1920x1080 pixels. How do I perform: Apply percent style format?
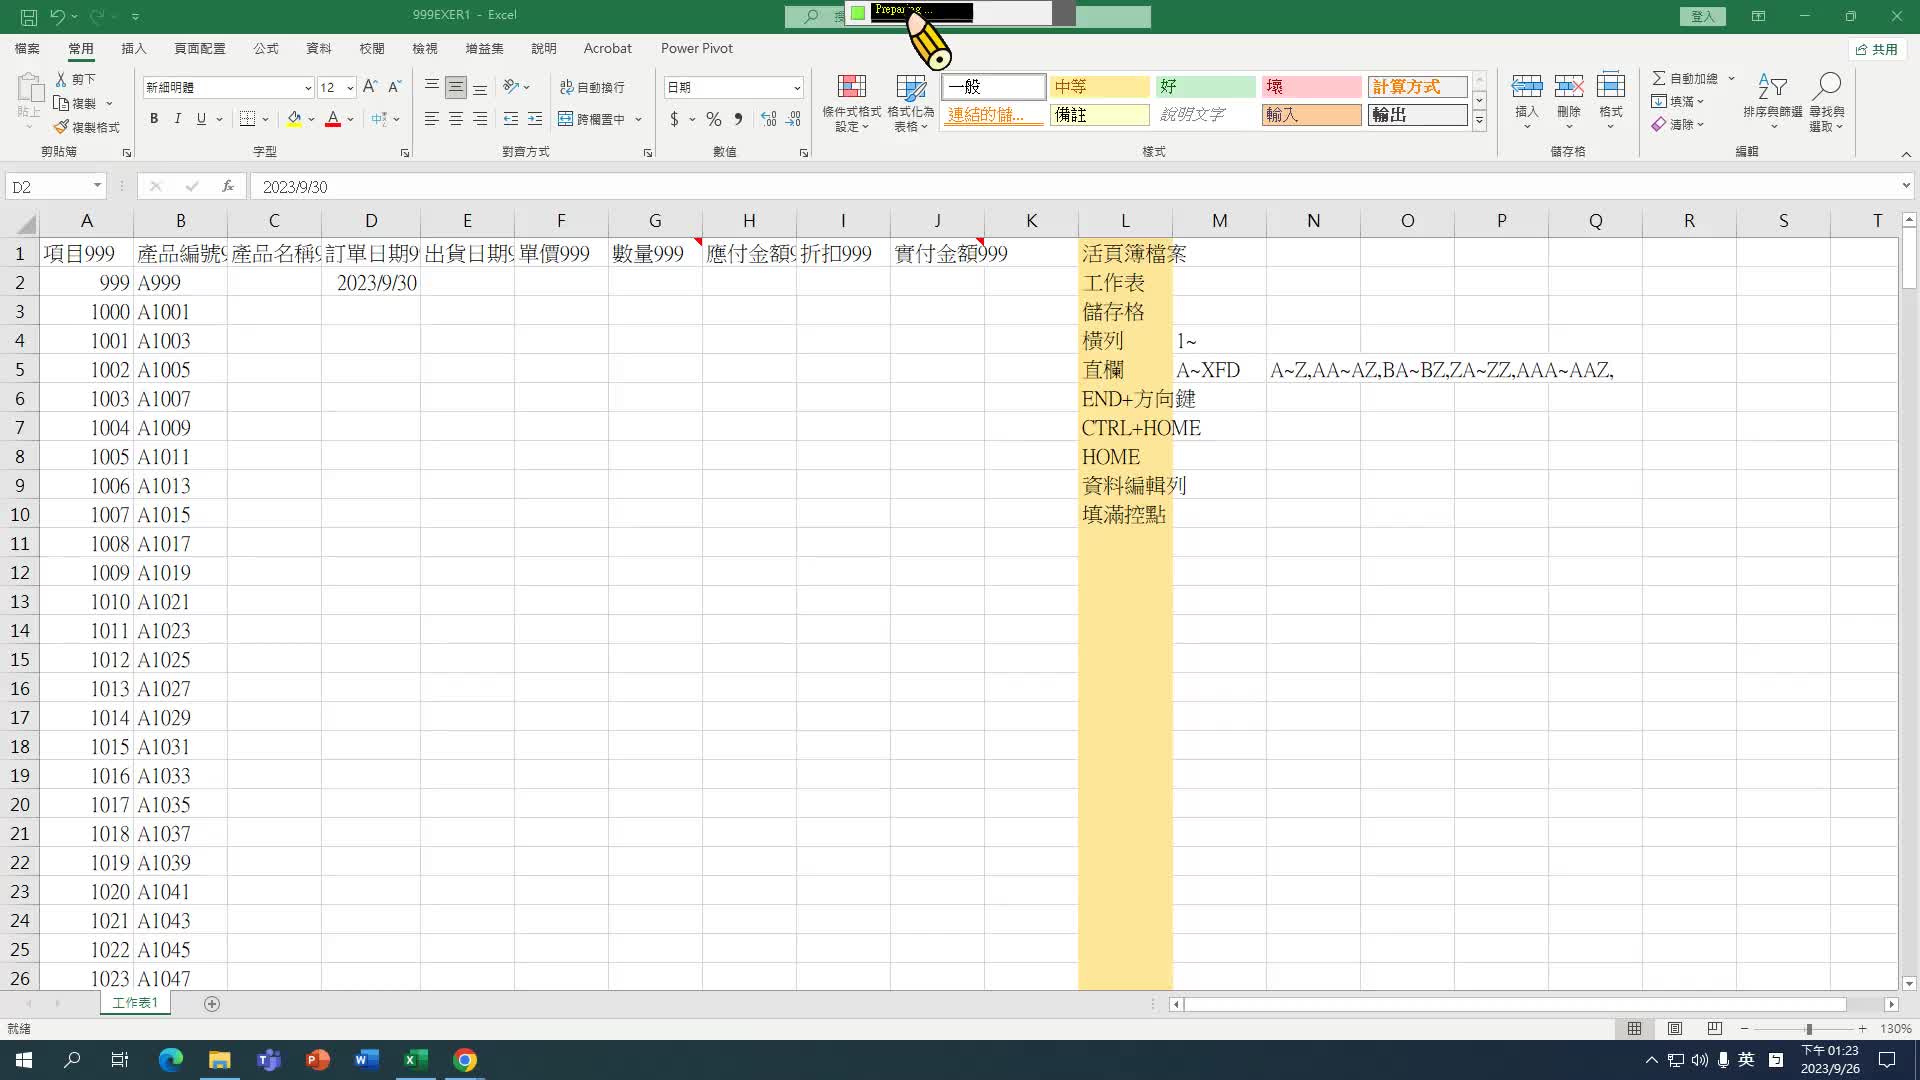pyautogui.click(x=713, y=119)
